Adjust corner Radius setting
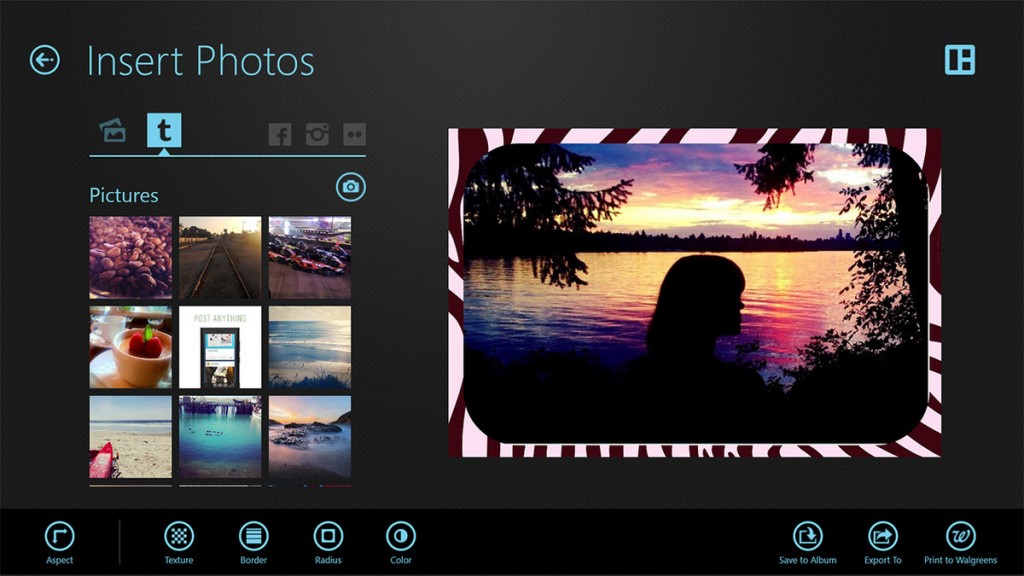This screenshot has width=1024, height=576. [328, 536]
